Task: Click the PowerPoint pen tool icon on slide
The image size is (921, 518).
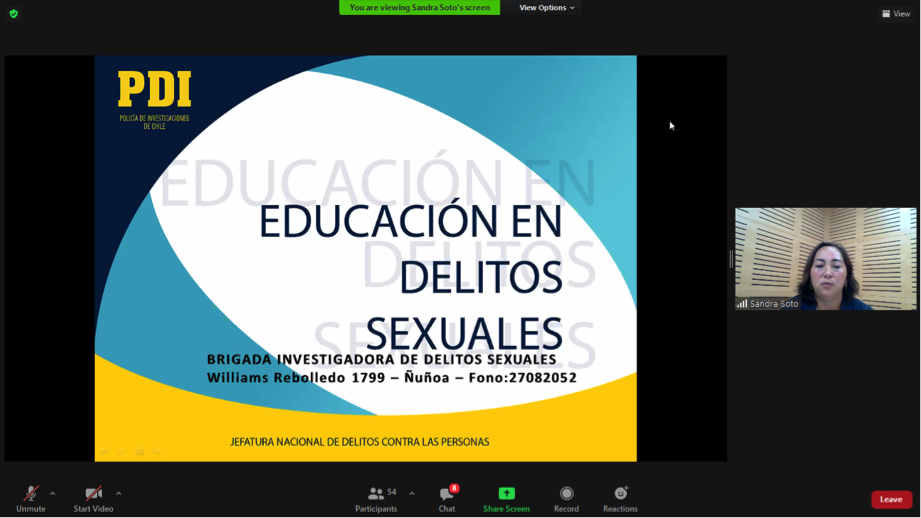Action: pos(122,453)
